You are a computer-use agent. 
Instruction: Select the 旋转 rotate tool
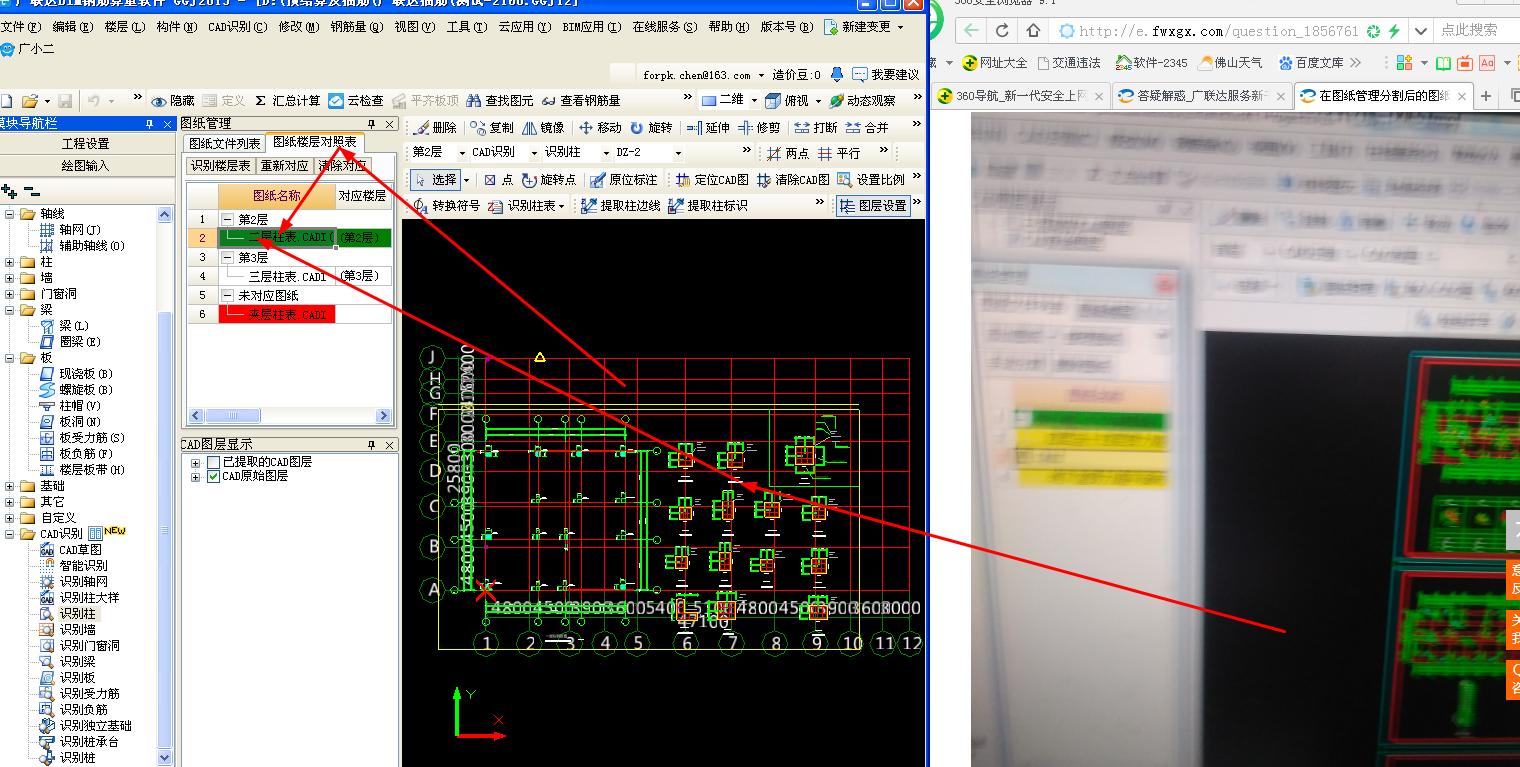point(651,128)
